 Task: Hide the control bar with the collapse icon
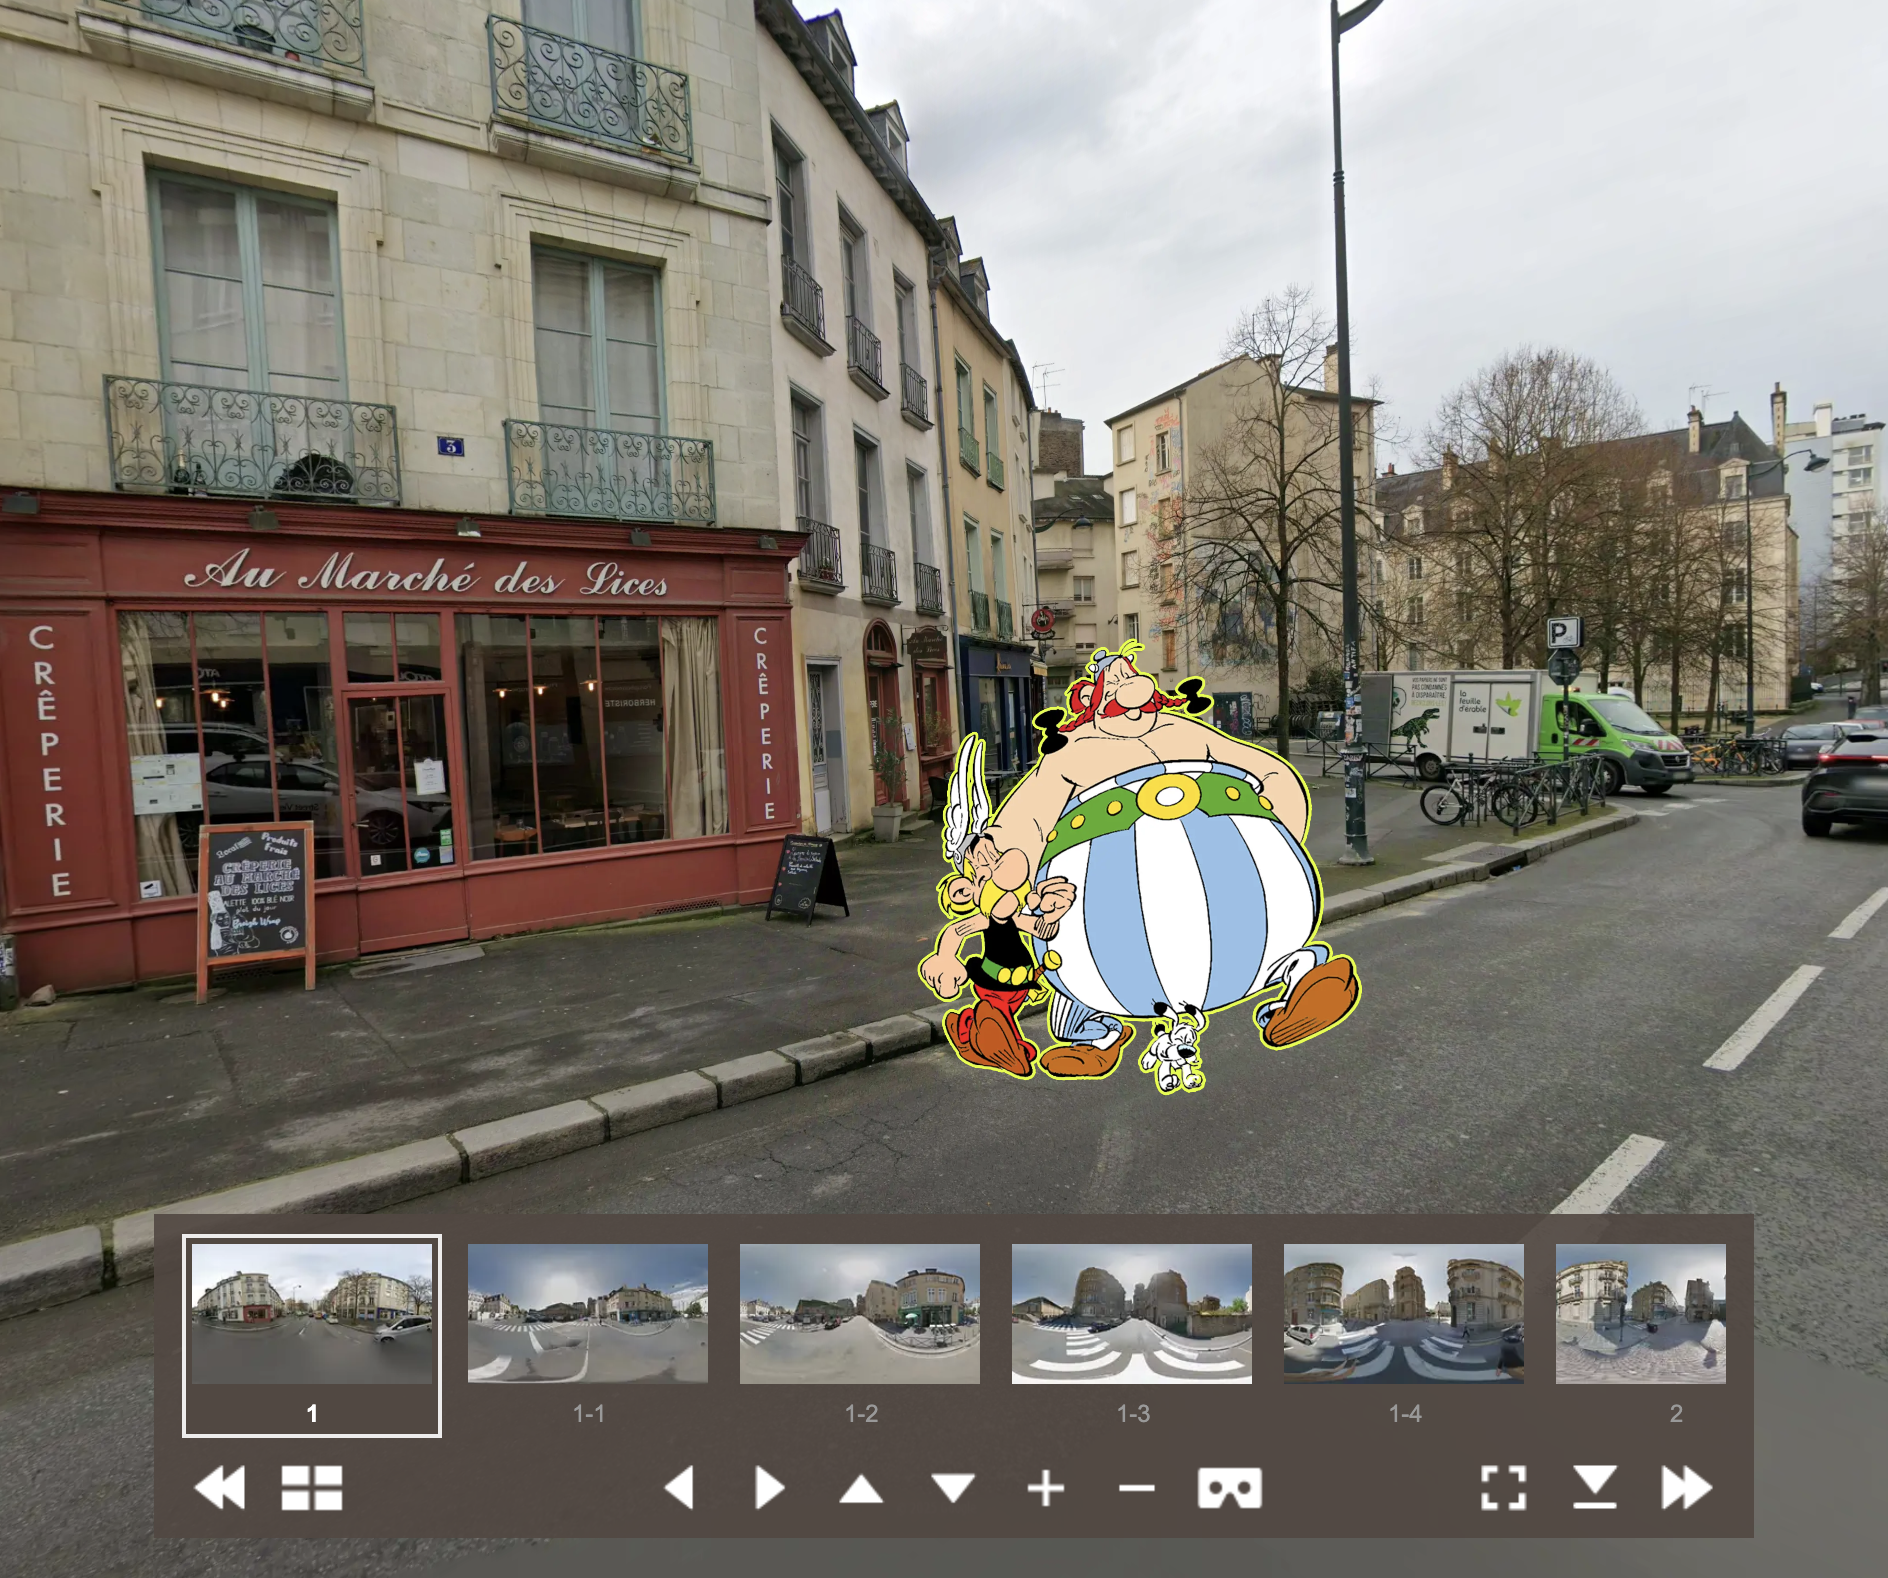point(1595,1487)
